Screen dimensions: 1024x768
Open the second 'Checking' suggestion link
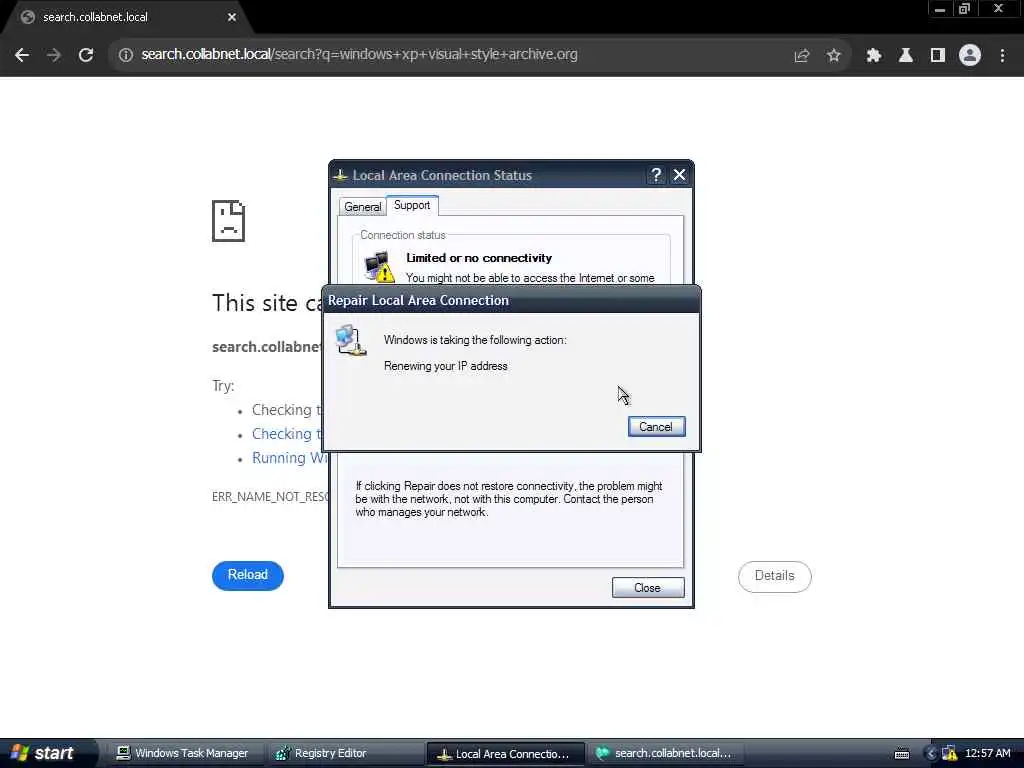pos(287,434)
